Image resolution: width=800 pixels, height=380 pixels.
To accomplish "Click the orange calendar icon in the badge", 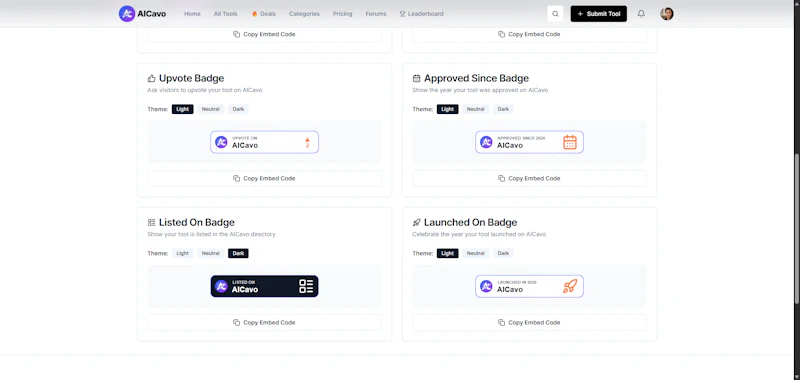I will tap(569, 142).
